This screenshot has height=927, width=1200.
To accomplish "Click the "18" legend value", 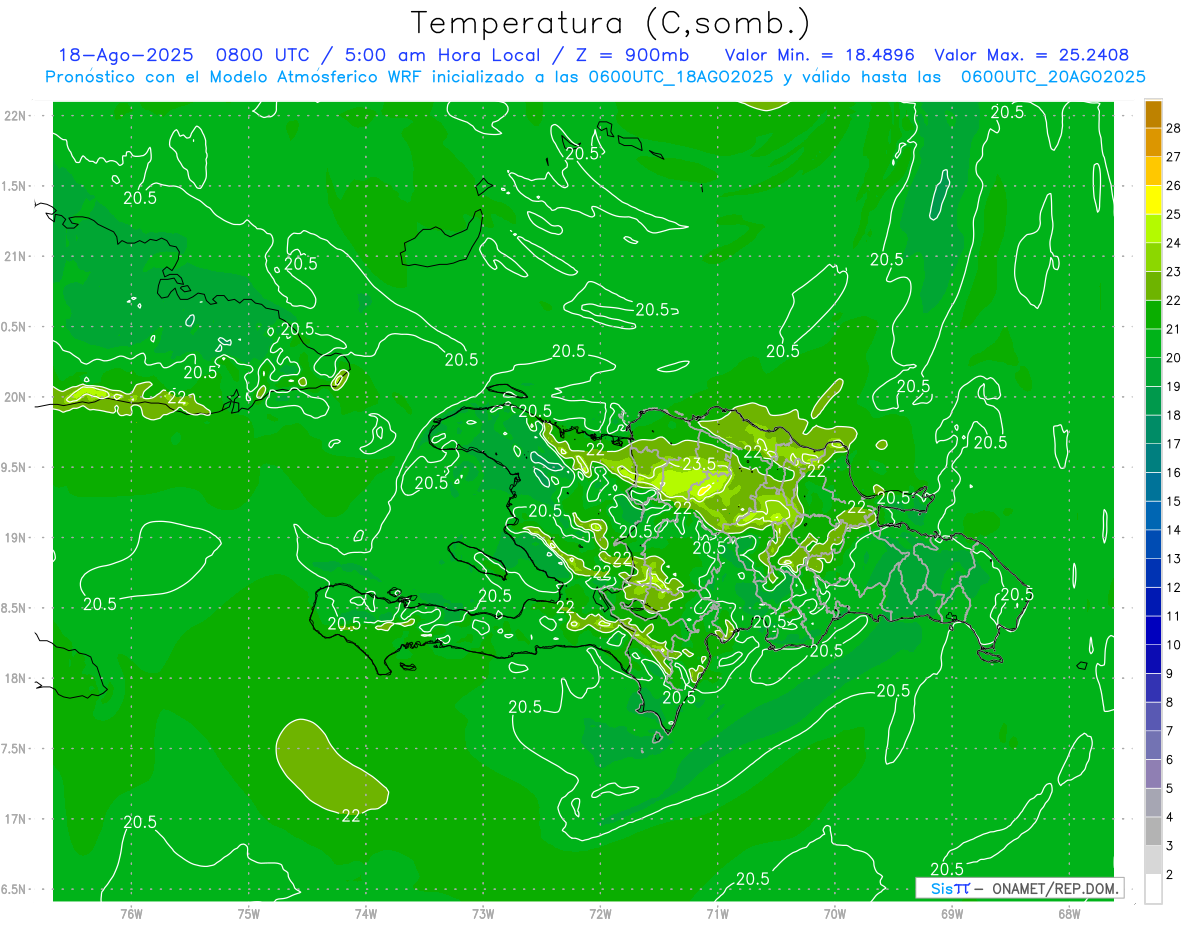I will pyautogui.click(x=1175, y=415).
